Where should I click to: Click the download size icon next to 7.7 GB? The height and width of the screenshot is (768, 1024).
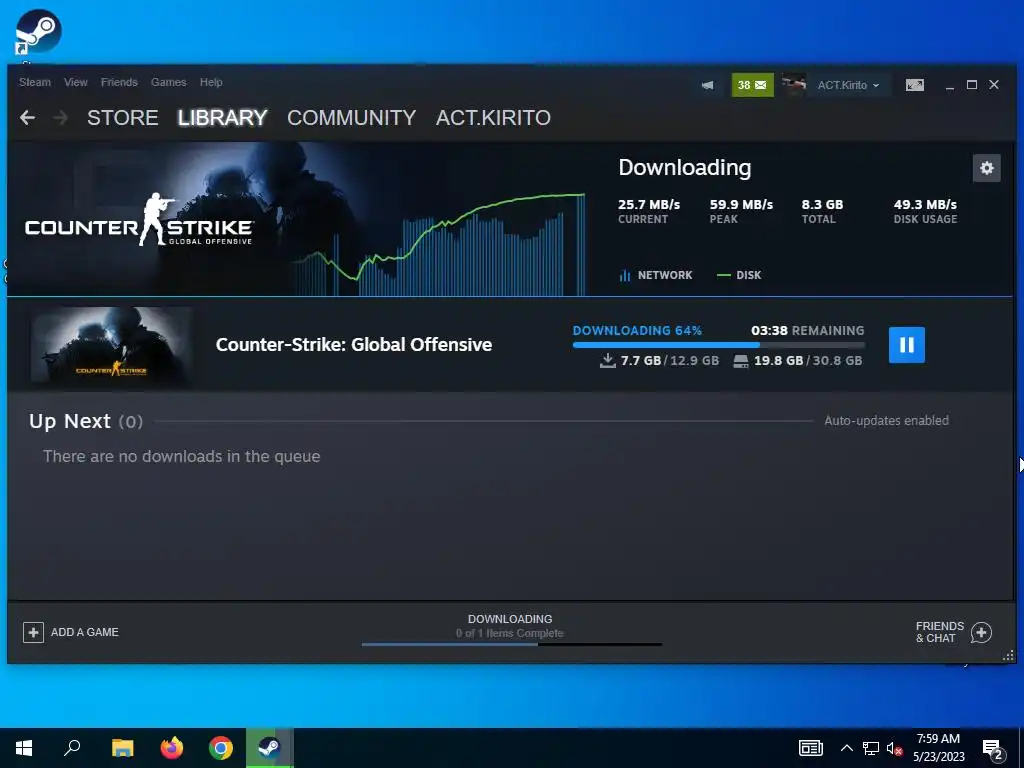[607, 360]
